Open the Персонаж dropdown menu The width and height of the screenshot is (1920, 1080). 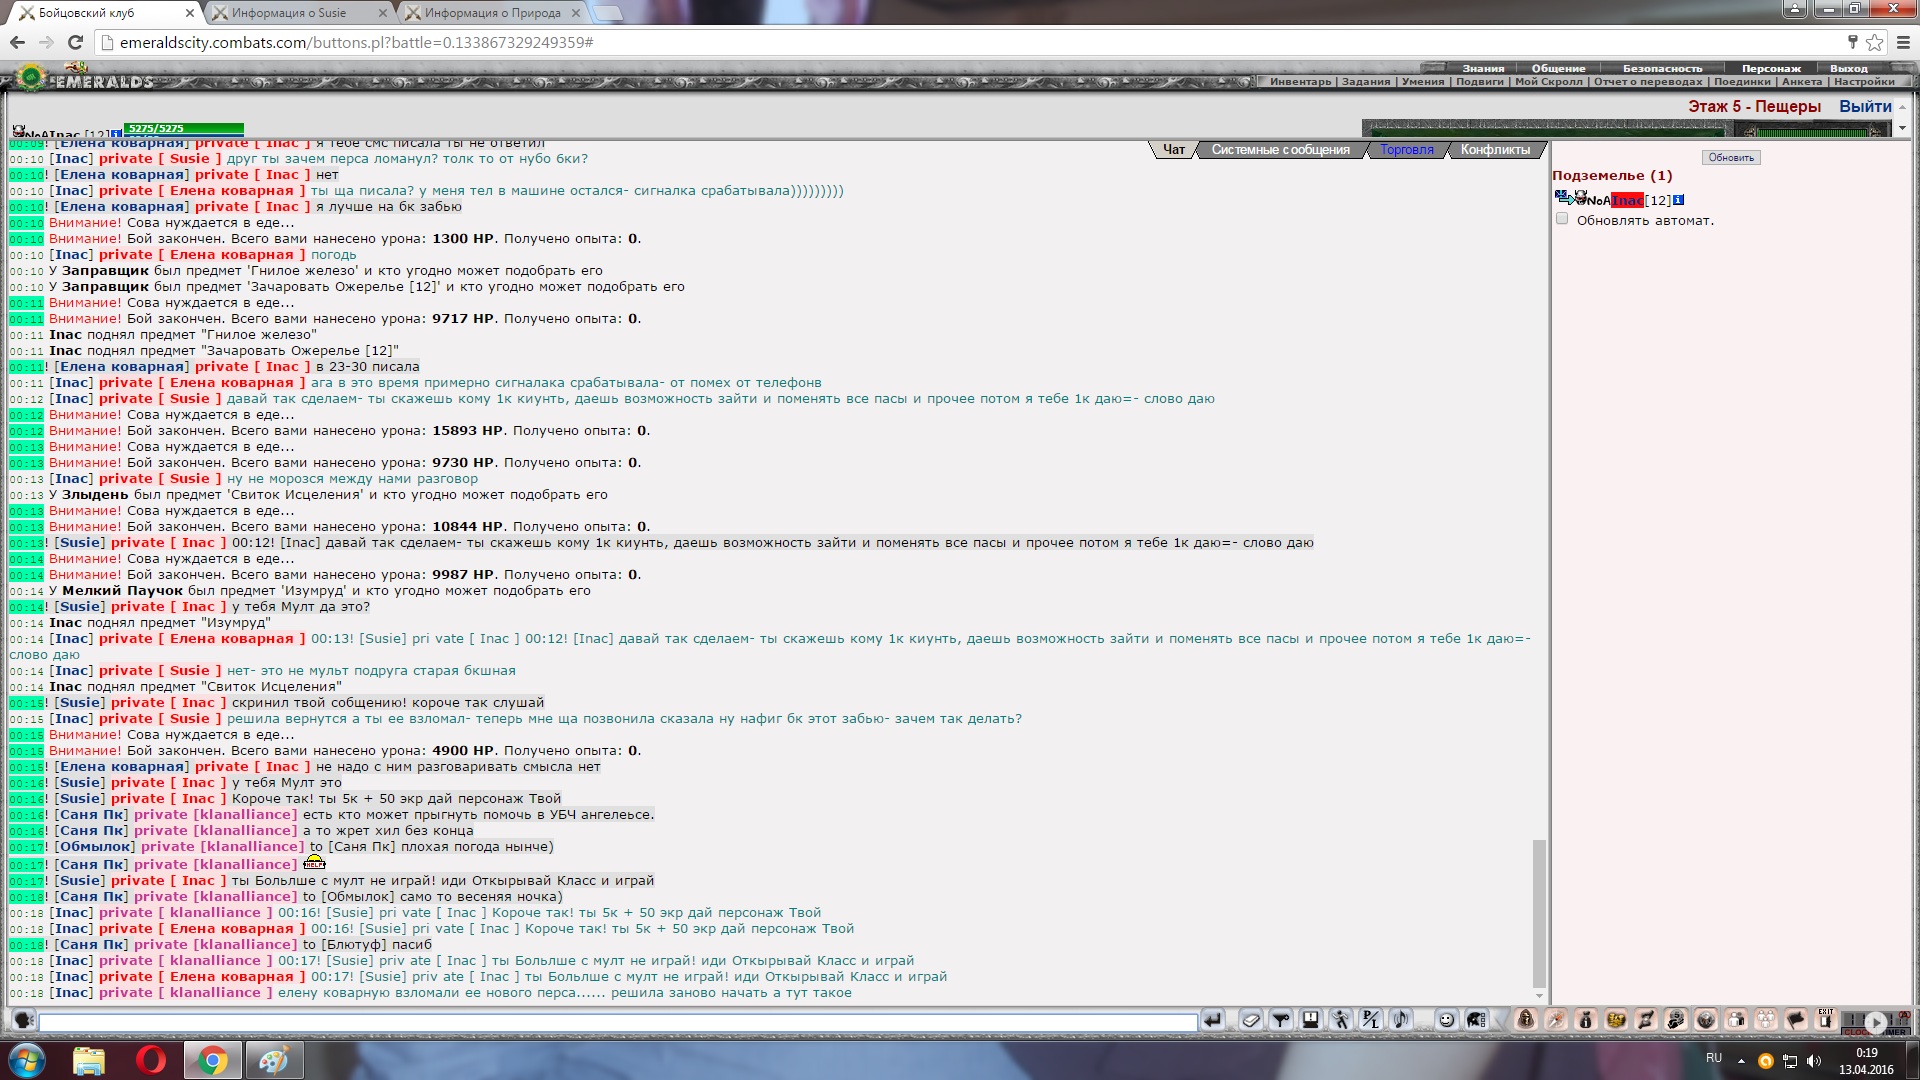[x=1771, y=68]
